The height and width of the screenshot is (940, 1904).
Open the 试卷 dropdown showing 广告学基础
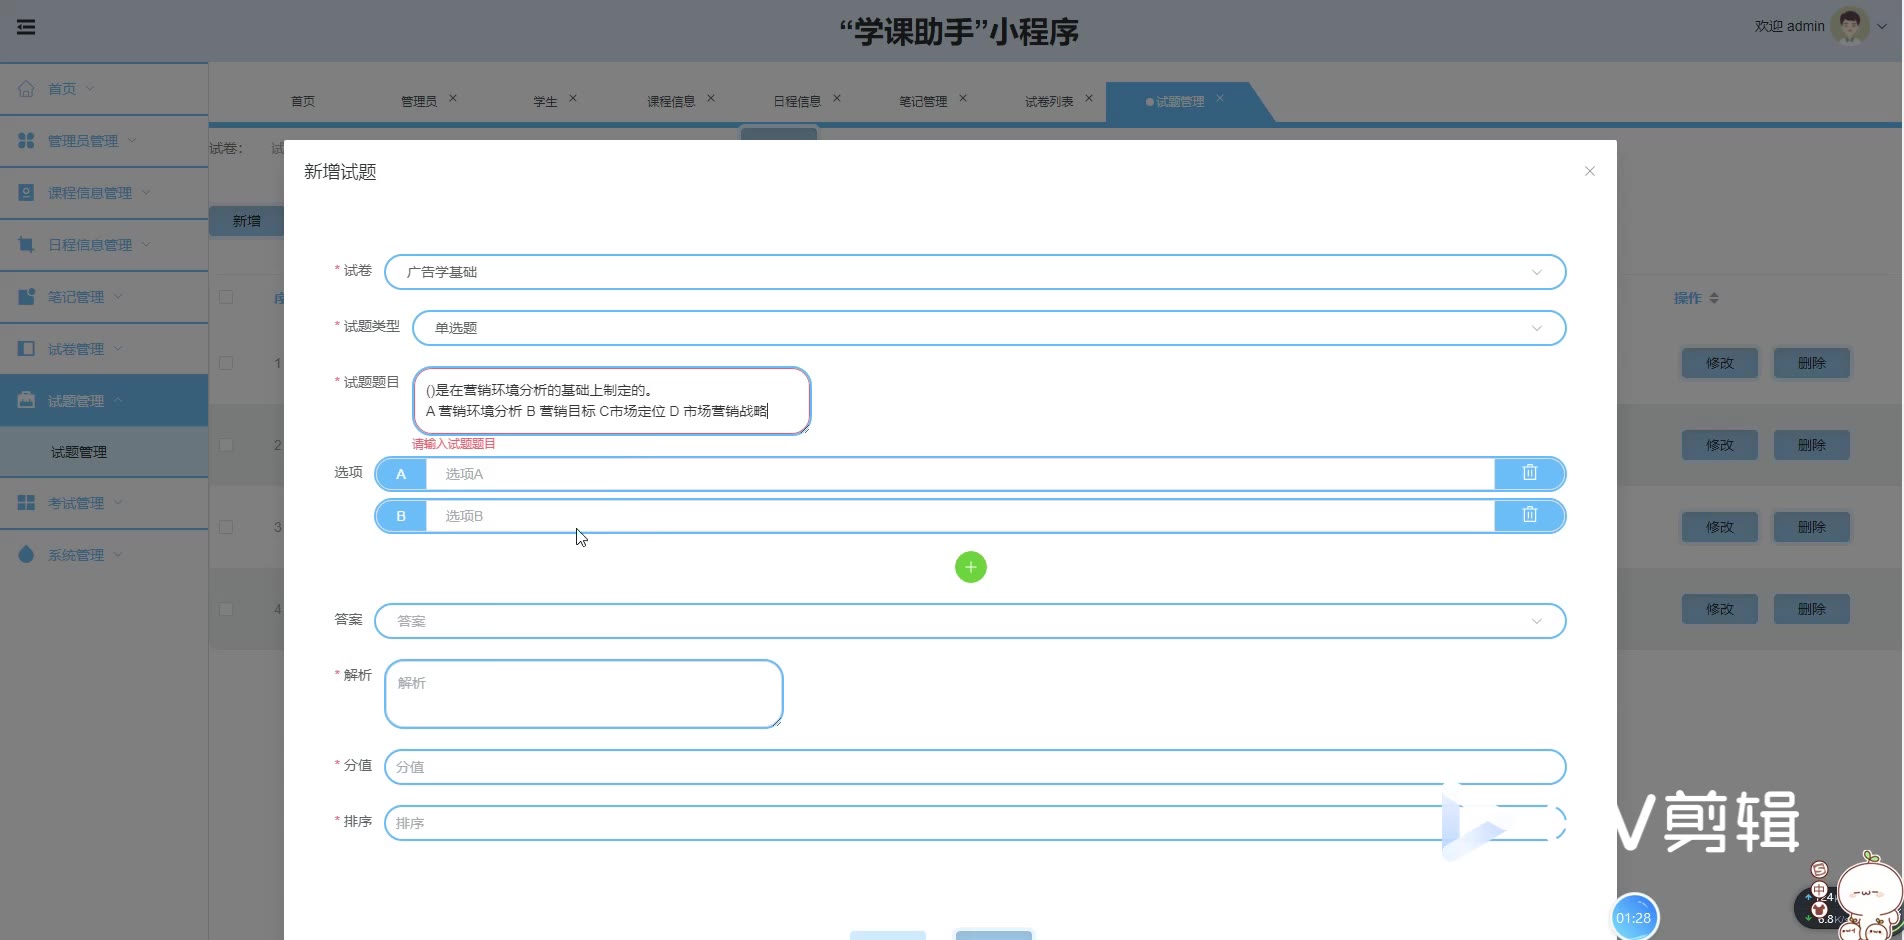coord(974,272)
